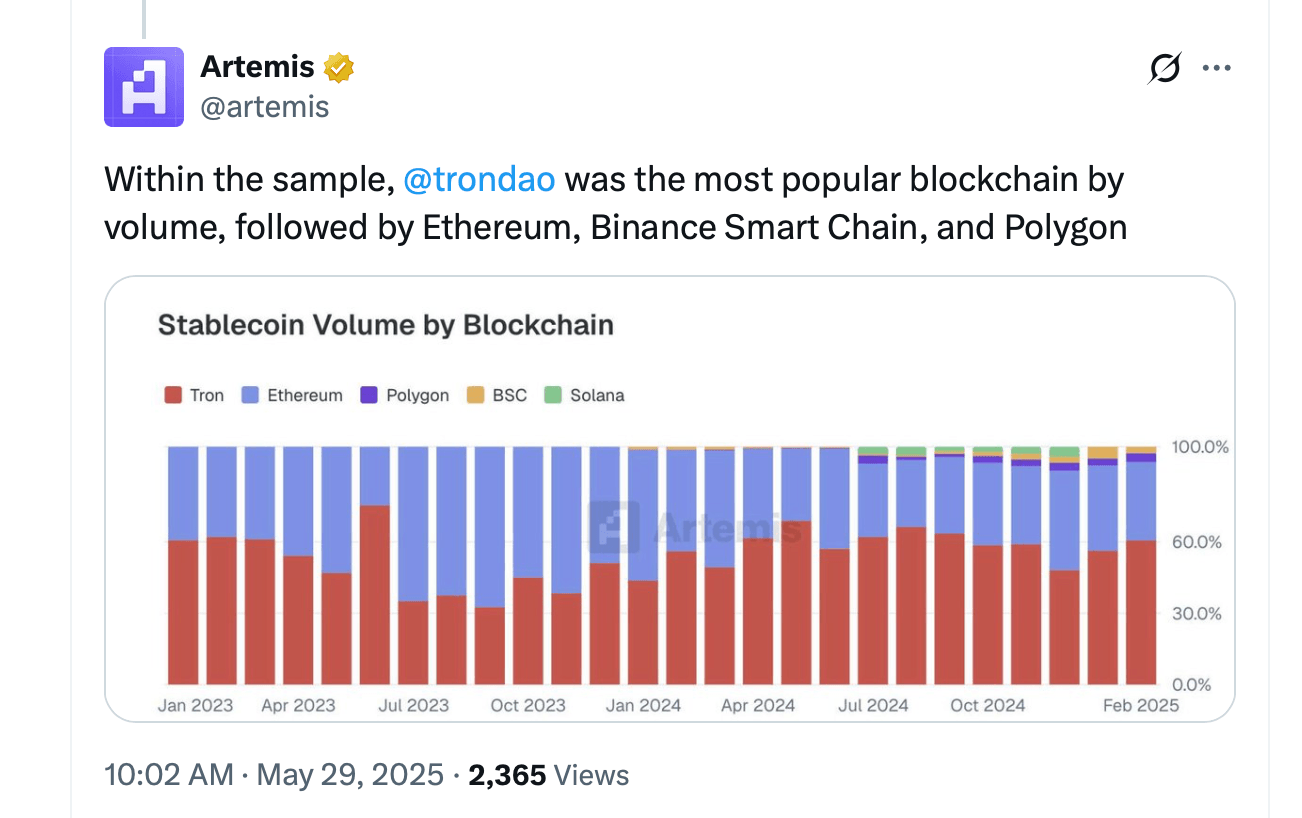Viewport: 1302px width, 818px height.
Task: Click the Artemis profile avatar
Action: pyautogui.click(x=144, y=87)
